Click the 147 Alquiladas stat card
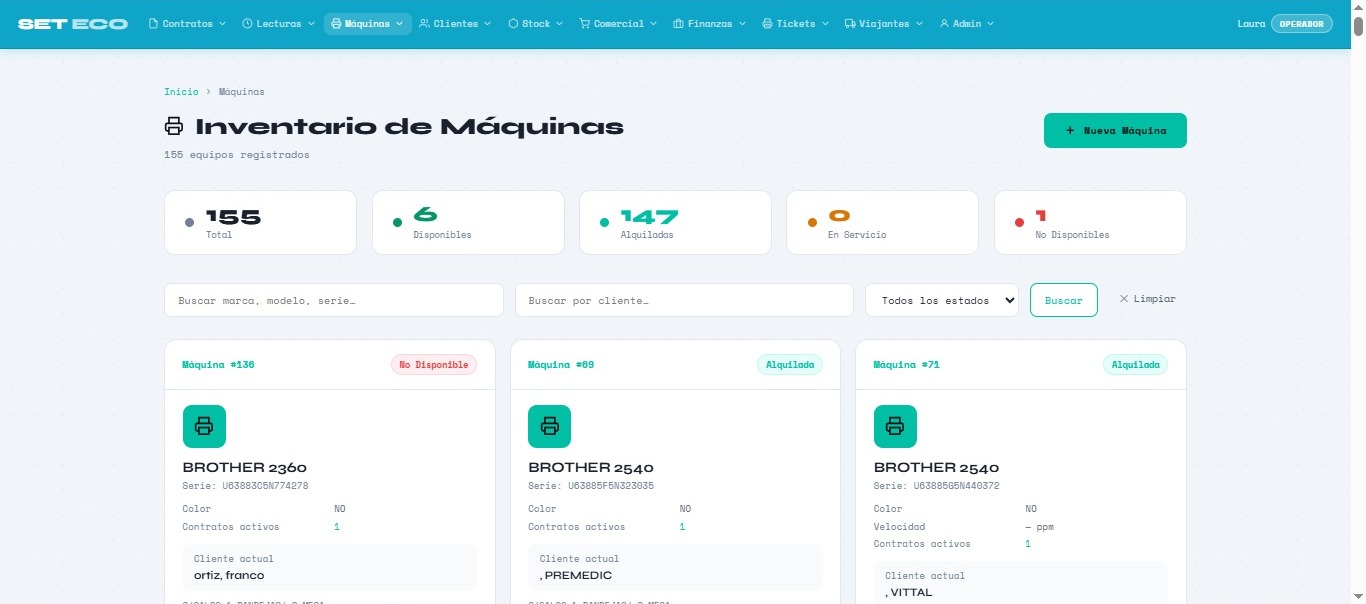The width and height of the screenshot is (1366, 604). [675, 222]
